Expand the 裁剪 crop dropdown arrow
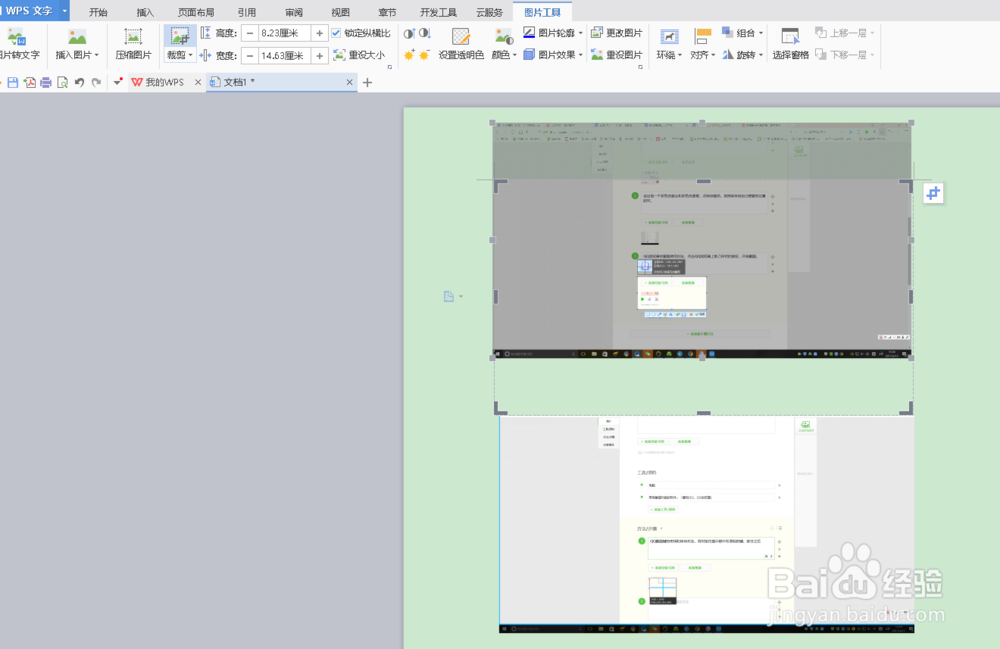1000x649 pixels. pyautogui.click(x=190, y=55)
